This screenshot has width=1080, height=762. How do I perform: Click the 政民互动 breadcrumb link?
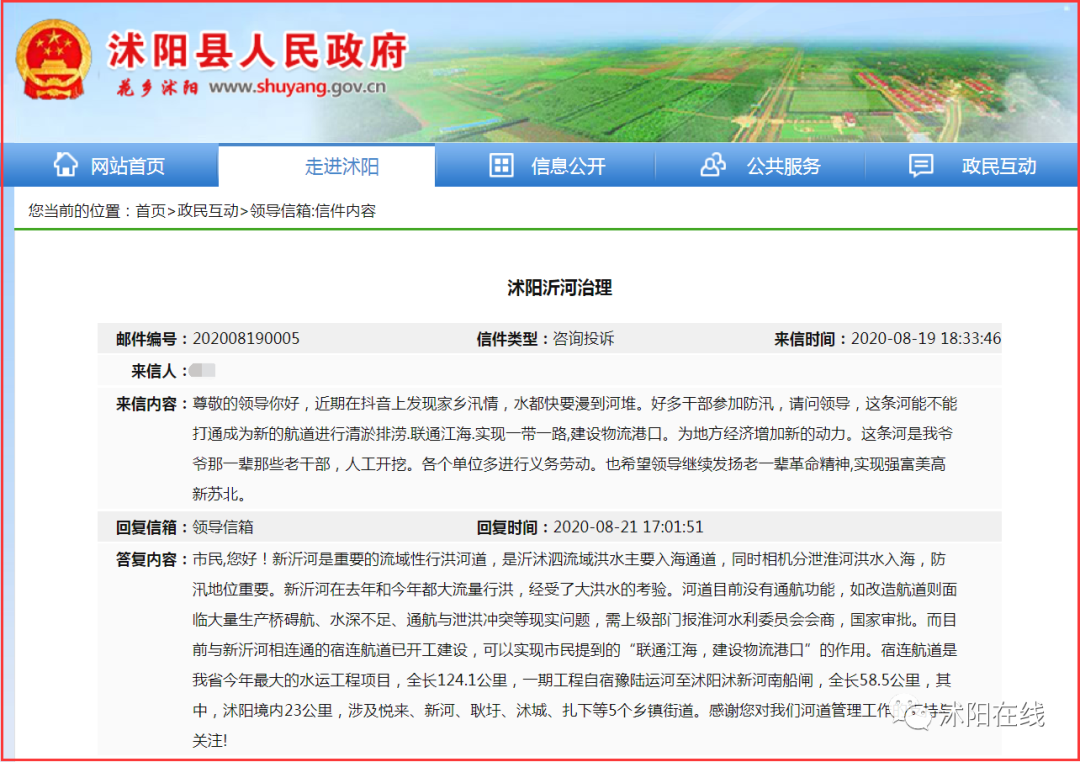(208, 211)
